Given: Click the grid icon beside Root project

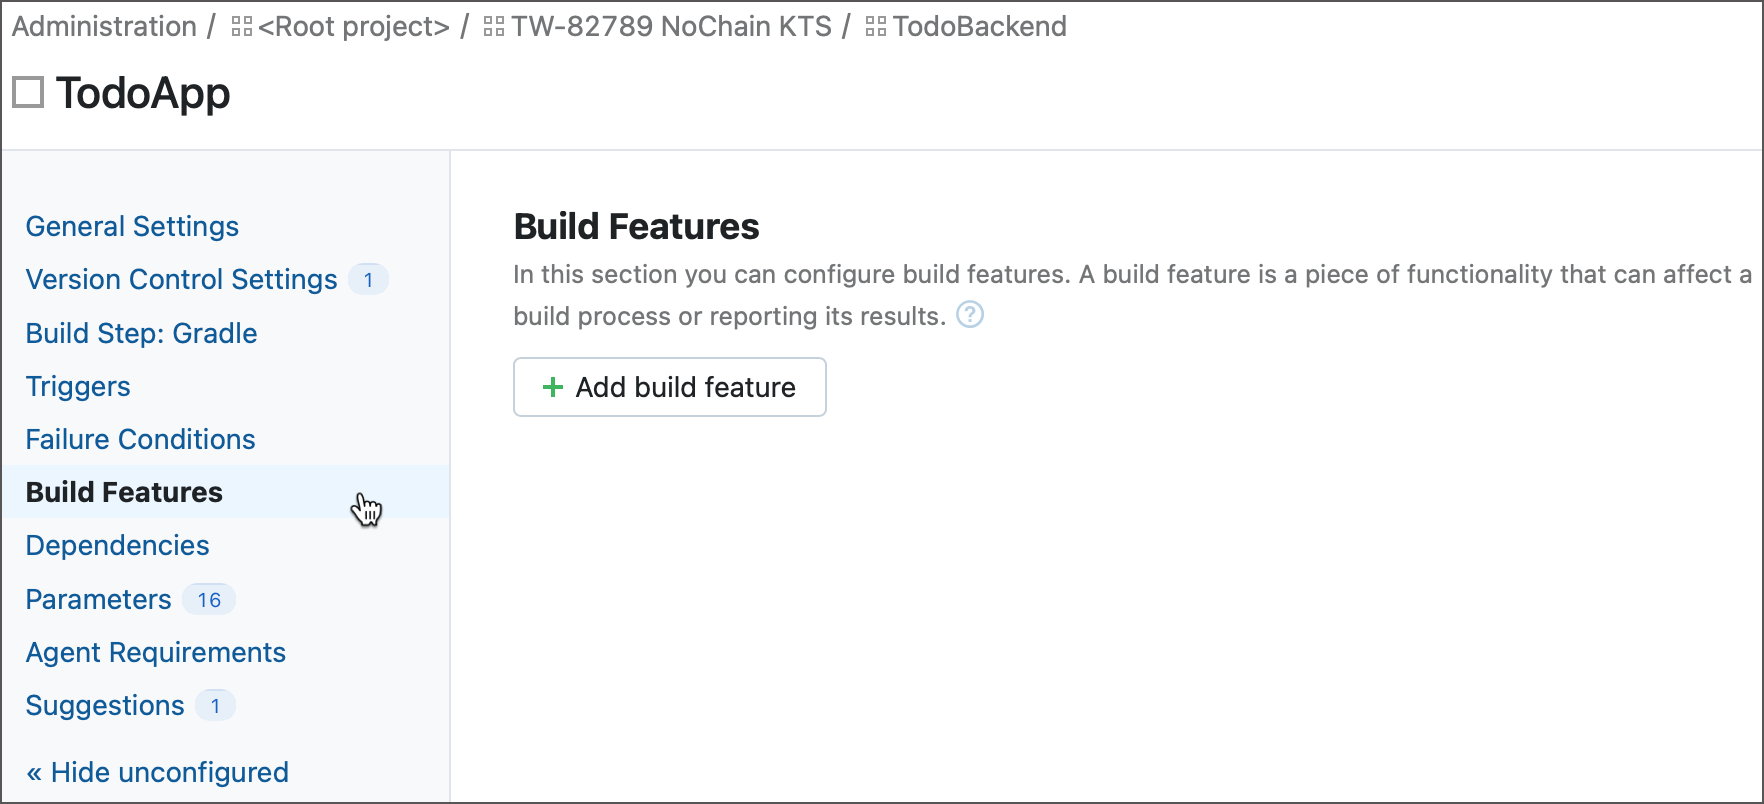Looking at the screenshot, I should pos(240,26).
